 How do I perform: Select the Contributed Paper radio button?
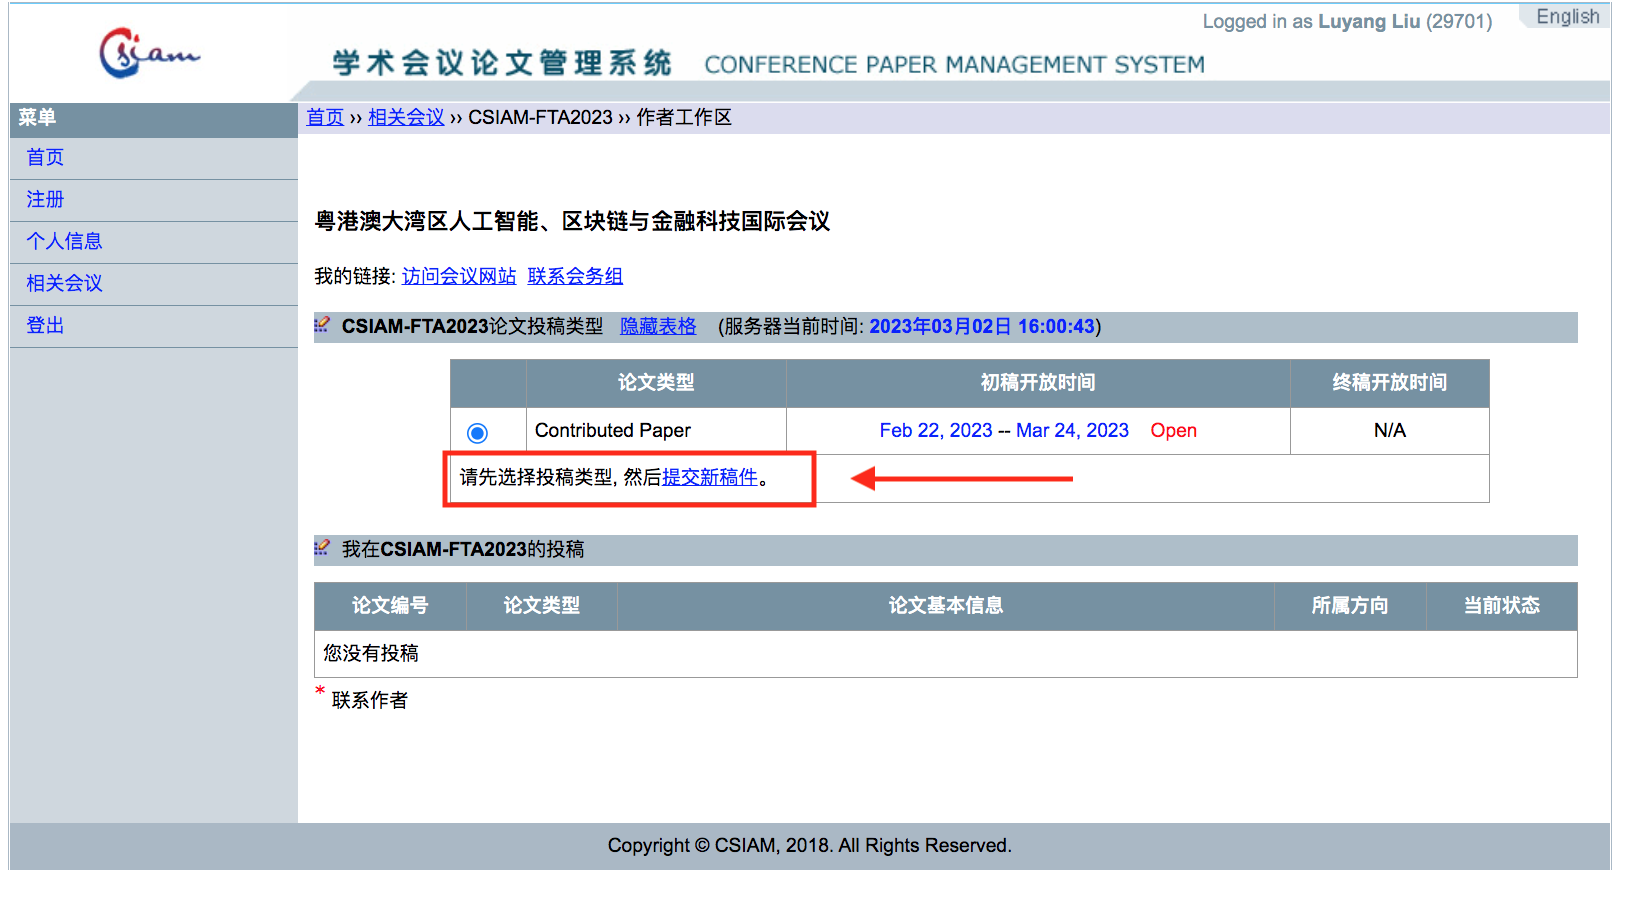477,432
